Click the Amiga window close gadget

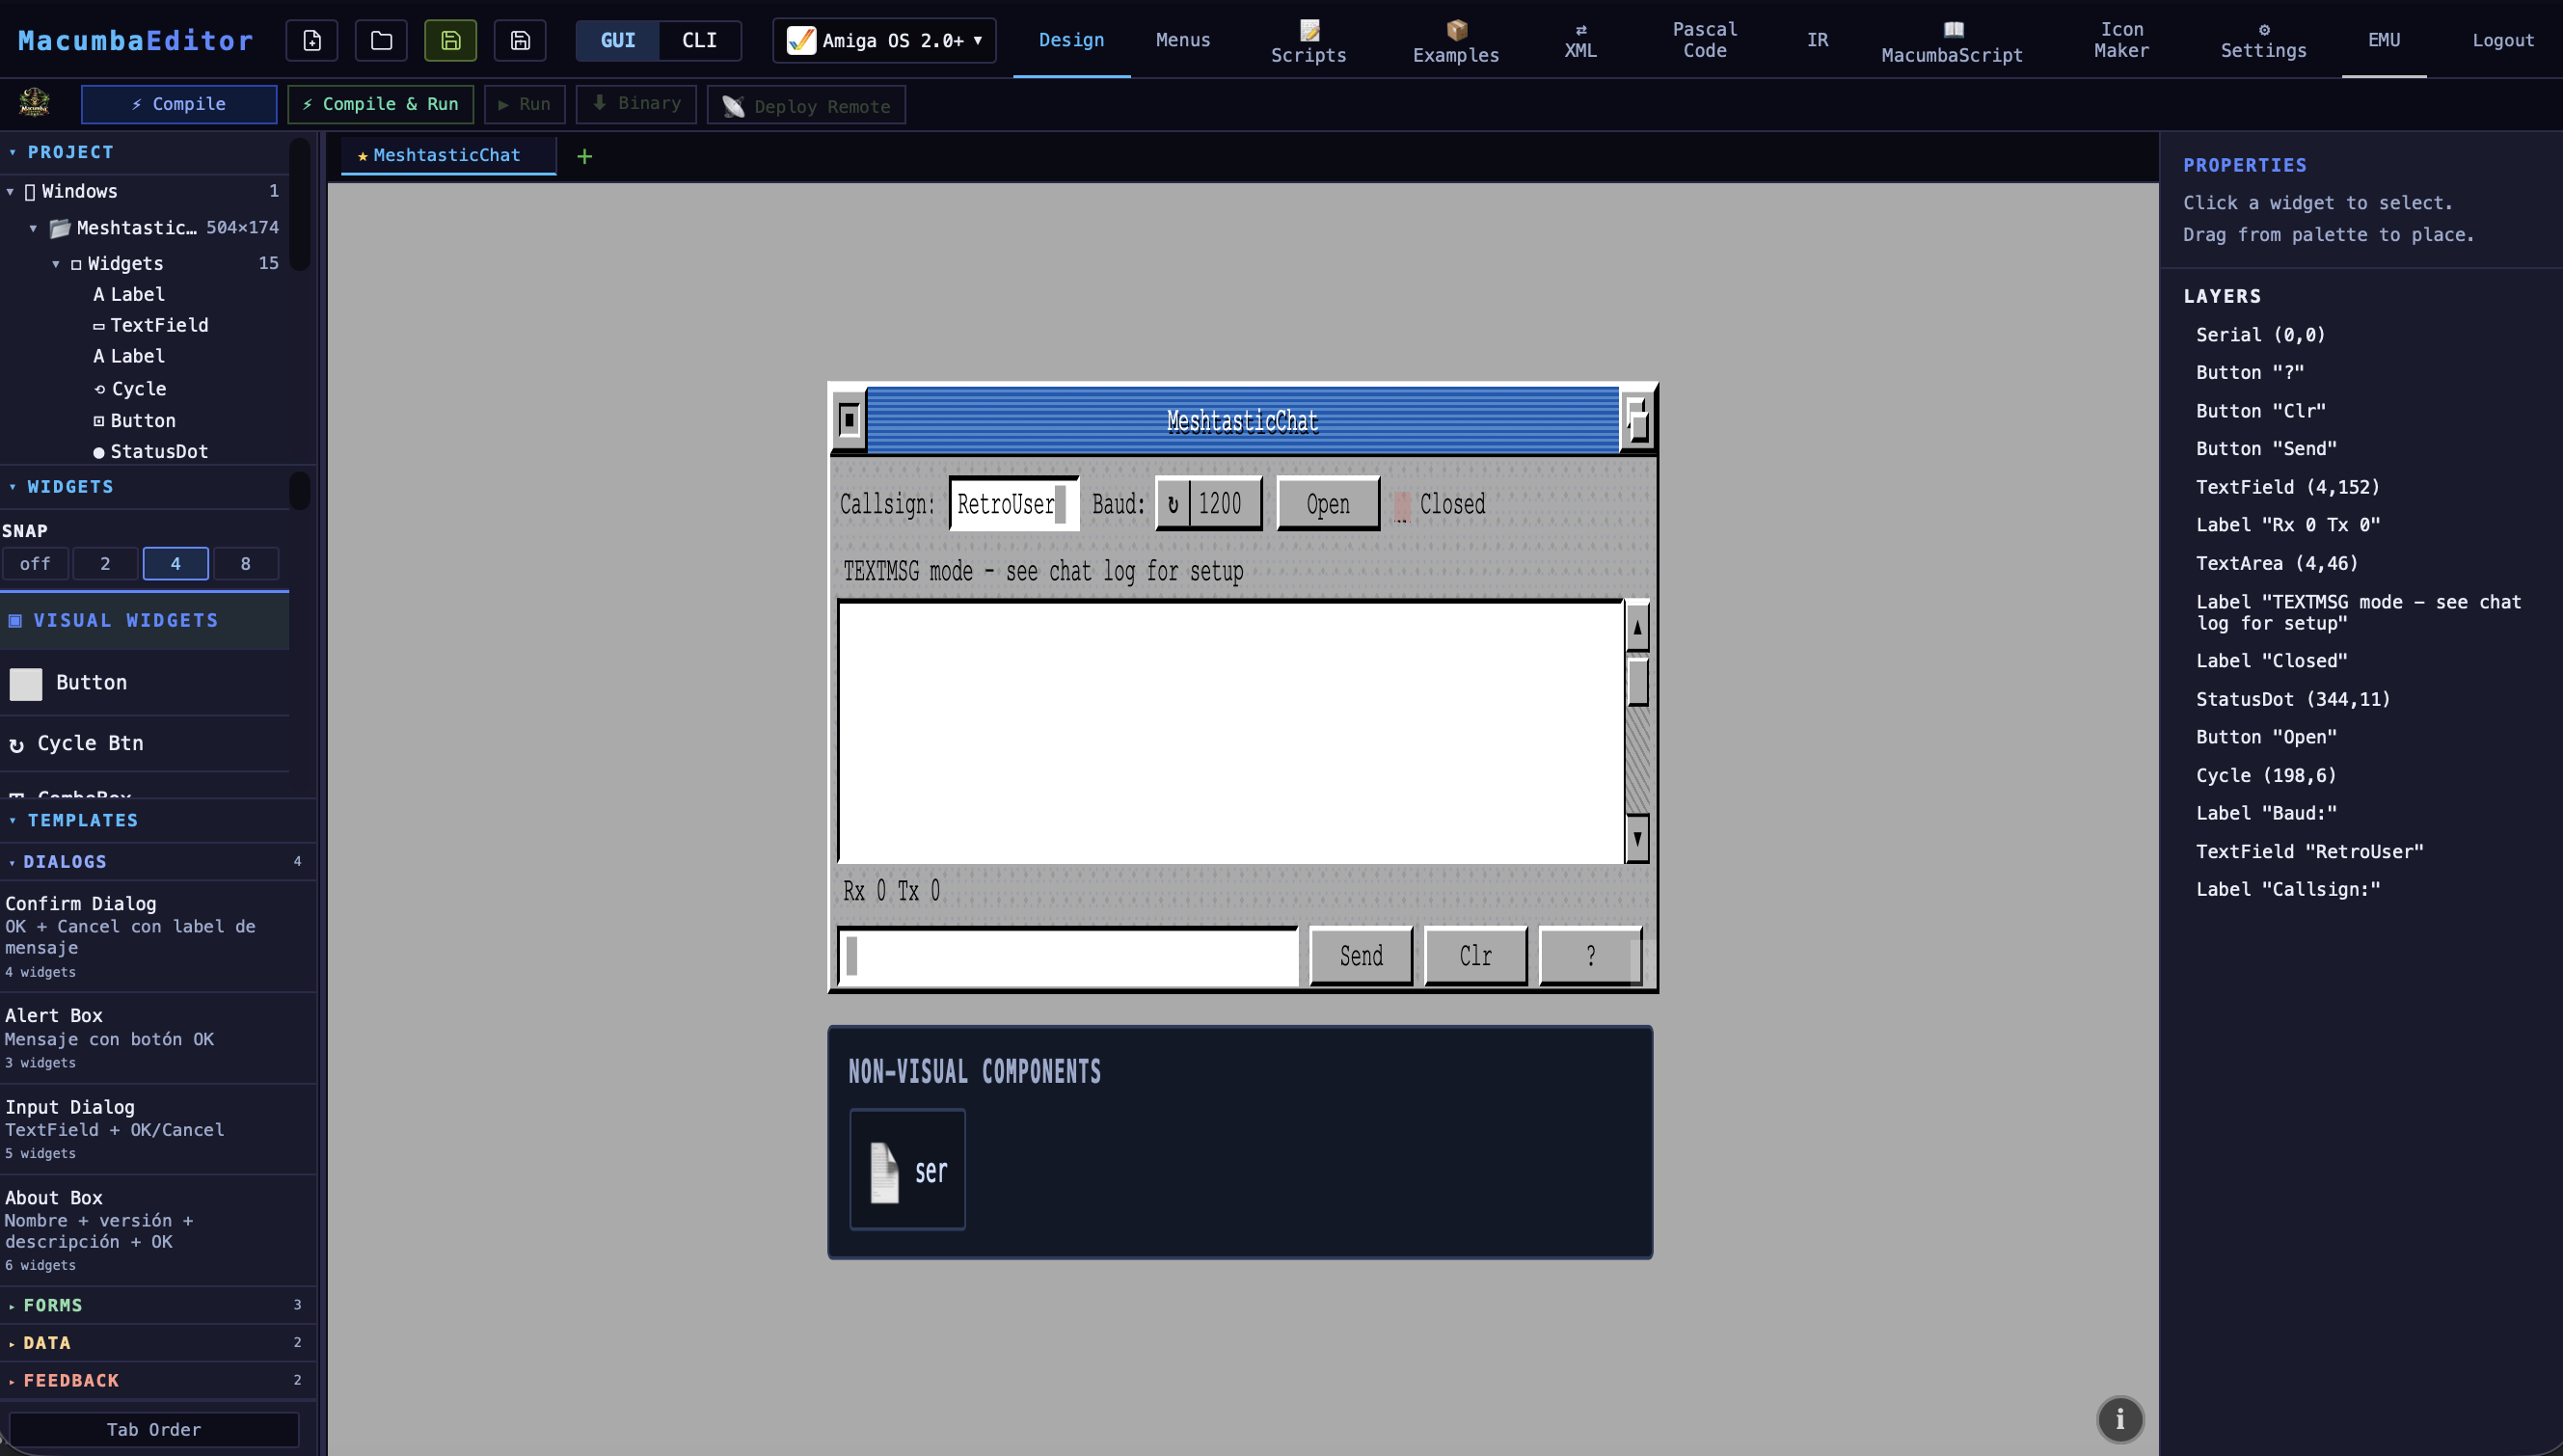[849, 419]
